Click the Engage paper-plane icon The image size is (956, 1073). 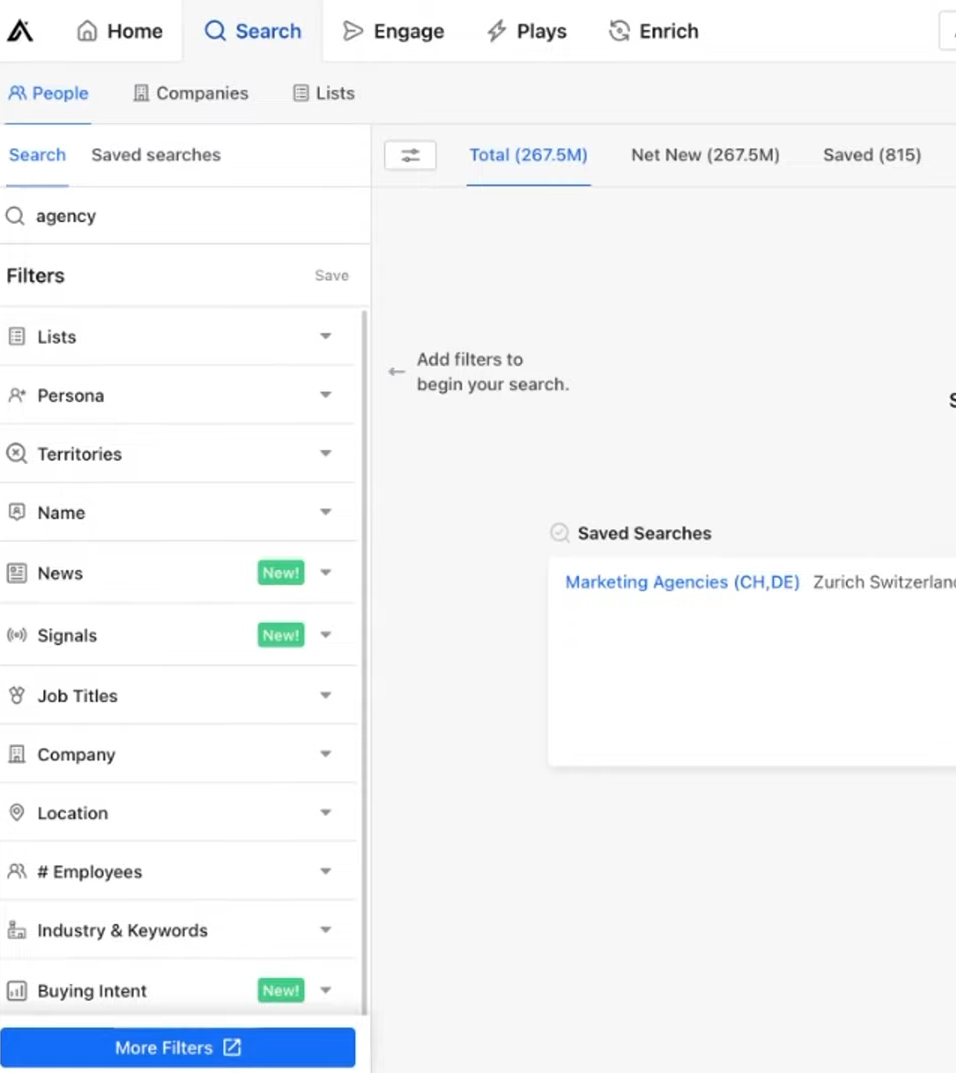pos(352,31)
